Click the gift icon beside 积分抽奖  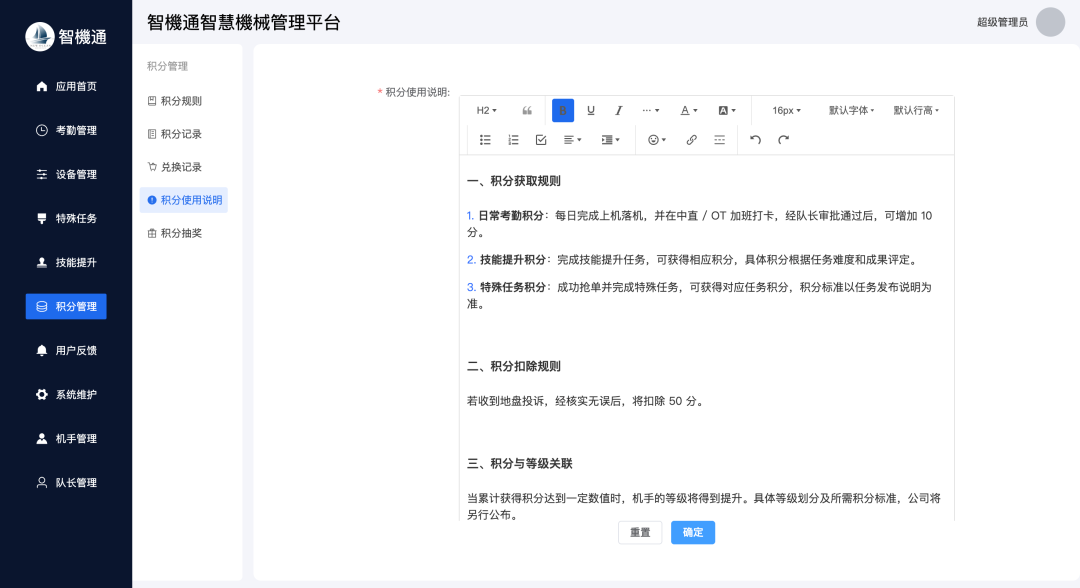[152, 233]
